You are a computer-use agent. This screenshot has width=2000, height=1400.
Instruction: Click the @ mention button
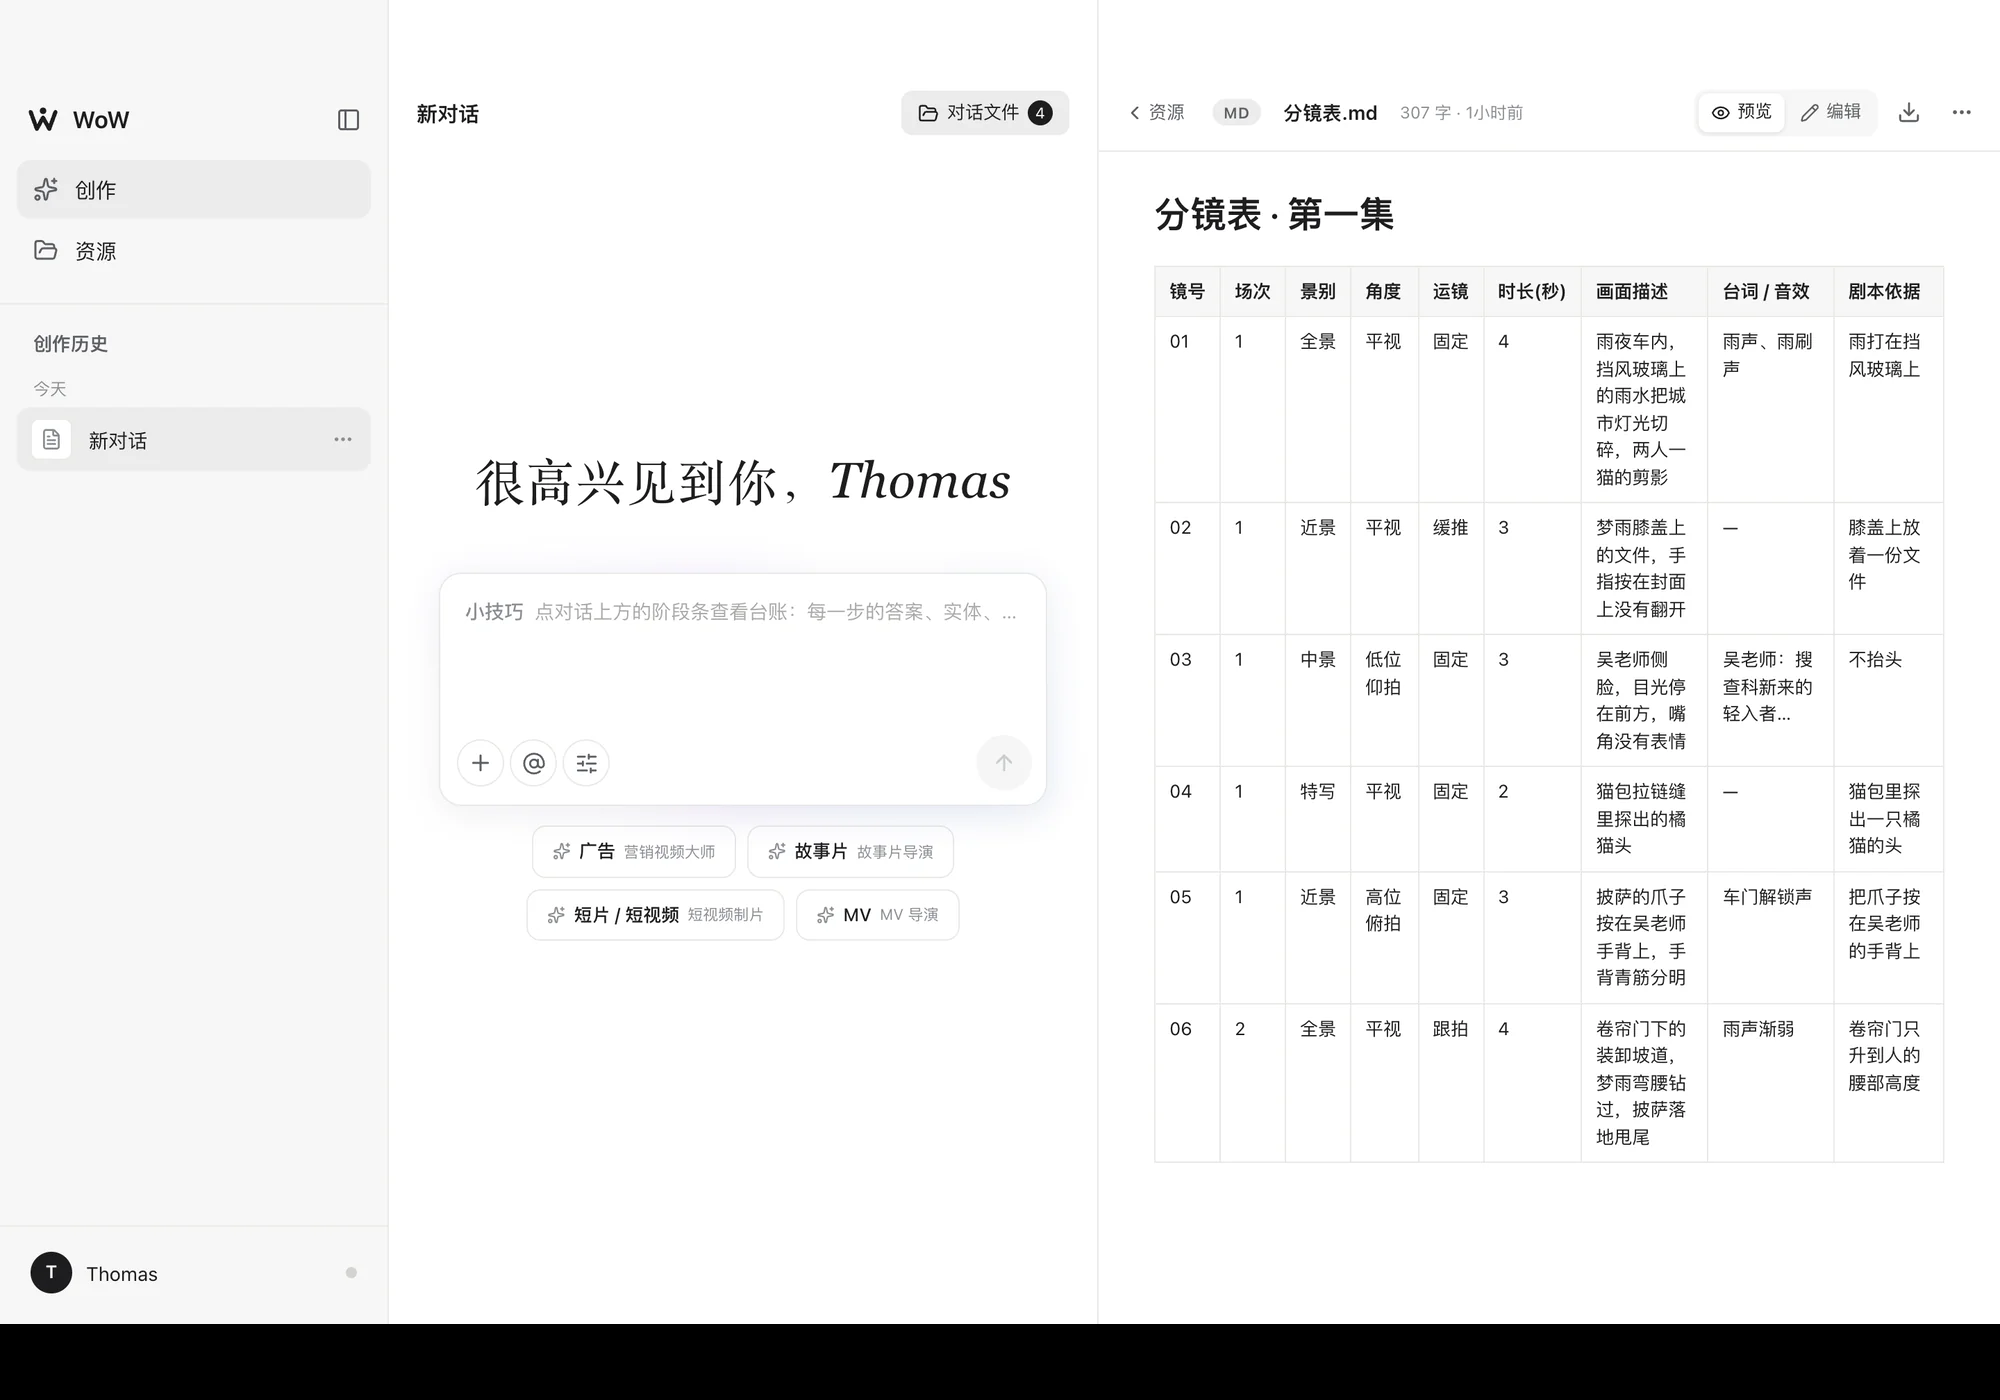tap(534, 763)
